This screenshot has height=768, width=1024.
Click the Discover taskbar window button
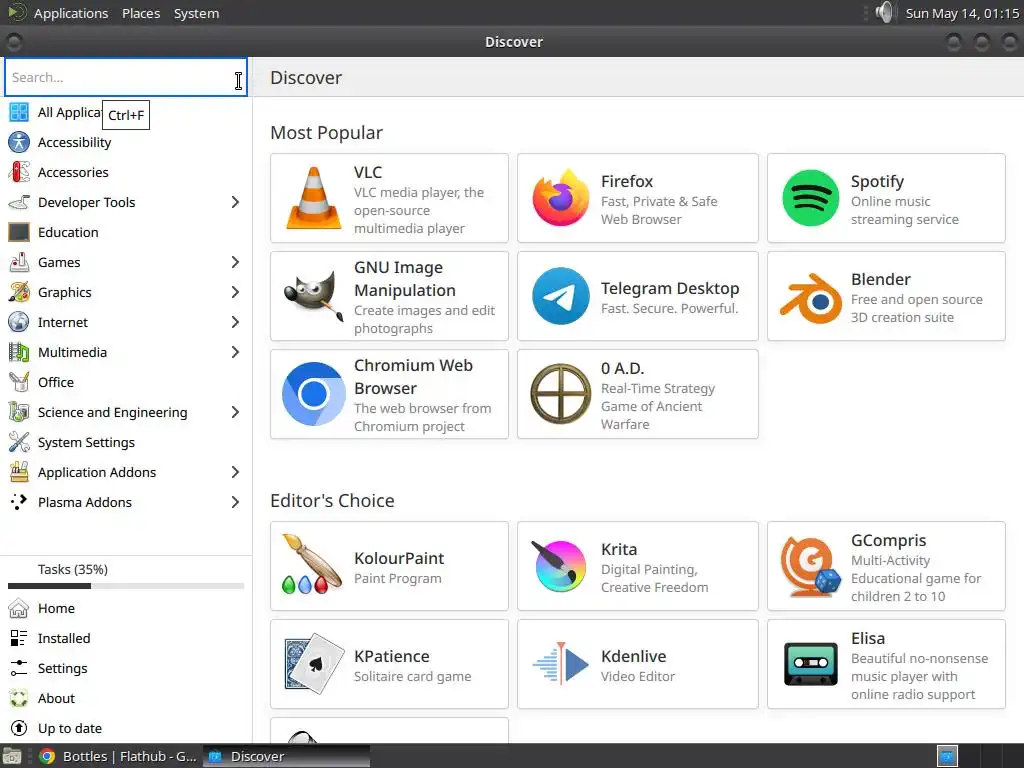pyautogui.click(x=286, y=756)
